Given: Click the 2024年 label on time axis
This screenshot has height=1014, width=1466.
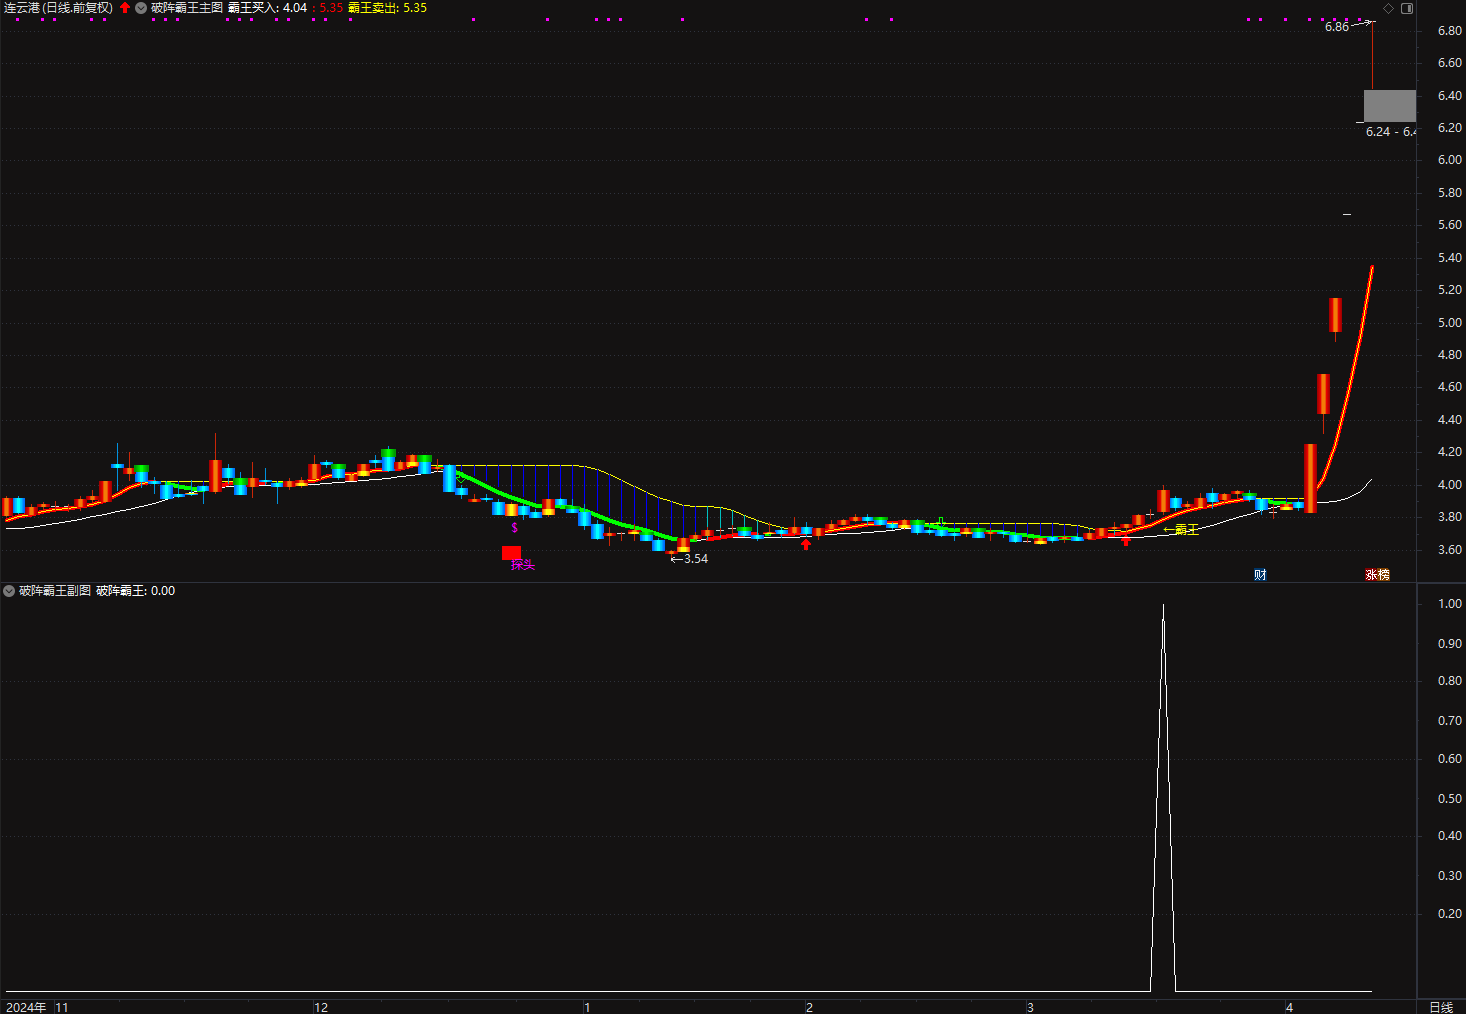Looking at the screenshot, I should [x=26, y=1007].
